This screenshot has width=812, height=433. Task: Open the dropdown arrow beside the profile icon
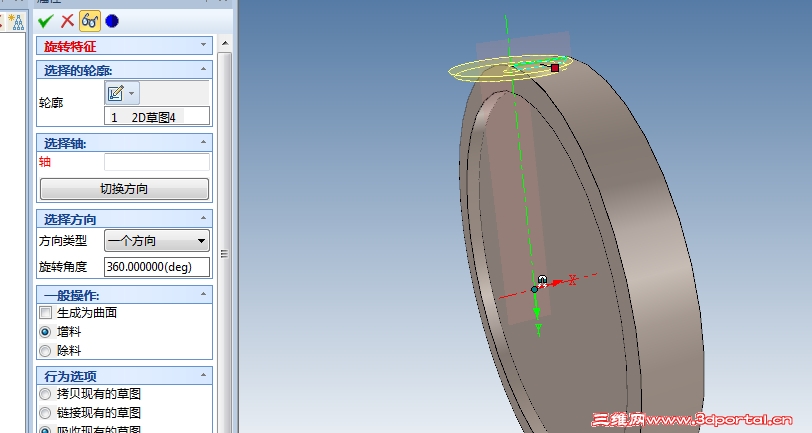(132, 93)
